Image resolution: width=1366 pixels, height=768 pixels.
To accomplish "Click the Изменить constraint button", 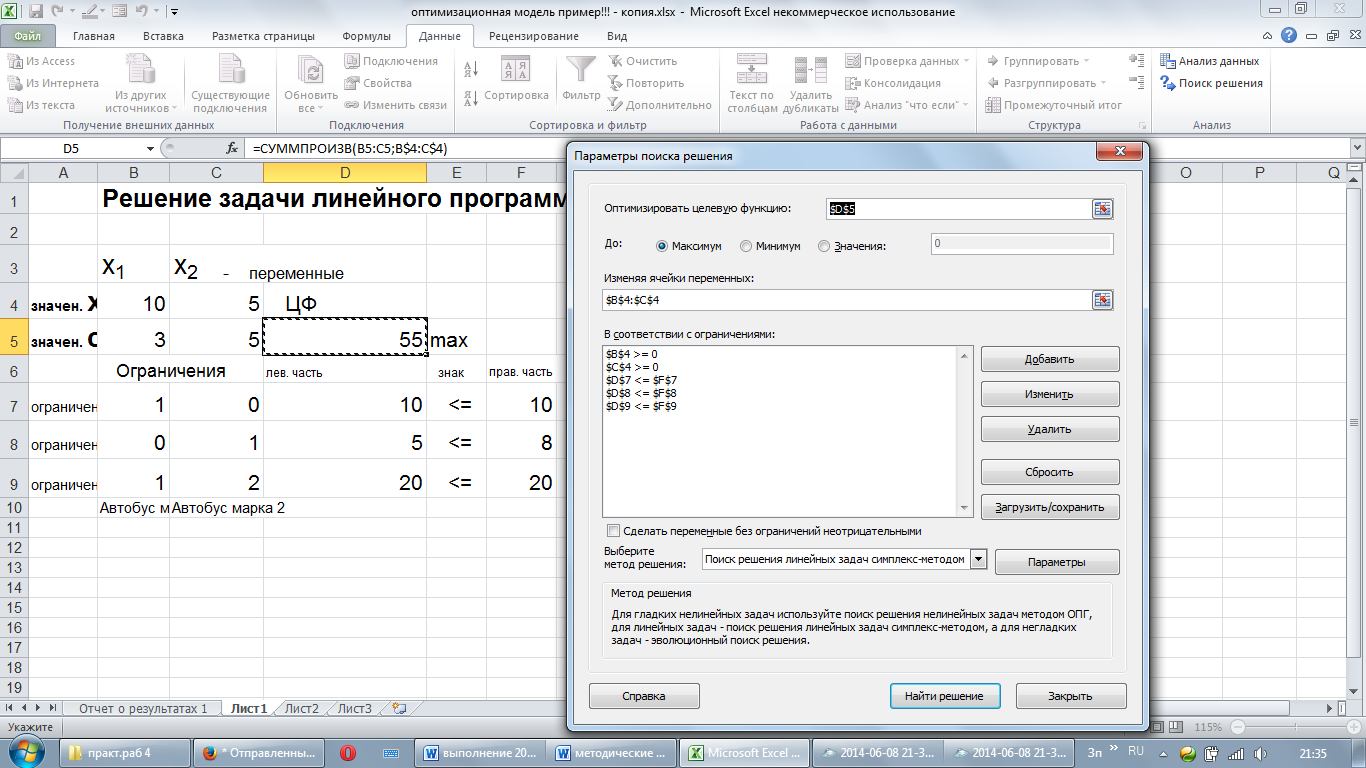I will point(1050,394).
